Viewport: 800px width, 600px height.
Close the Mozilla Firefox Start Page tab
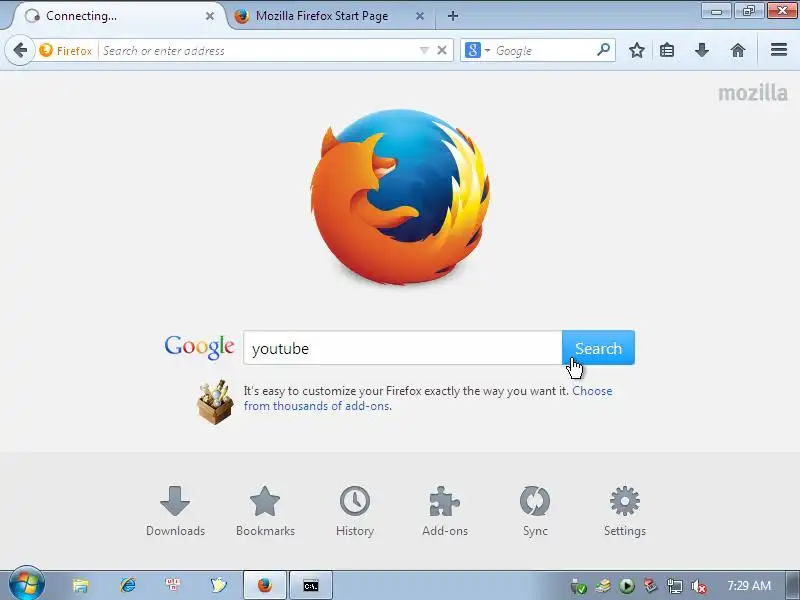point(419,16)
